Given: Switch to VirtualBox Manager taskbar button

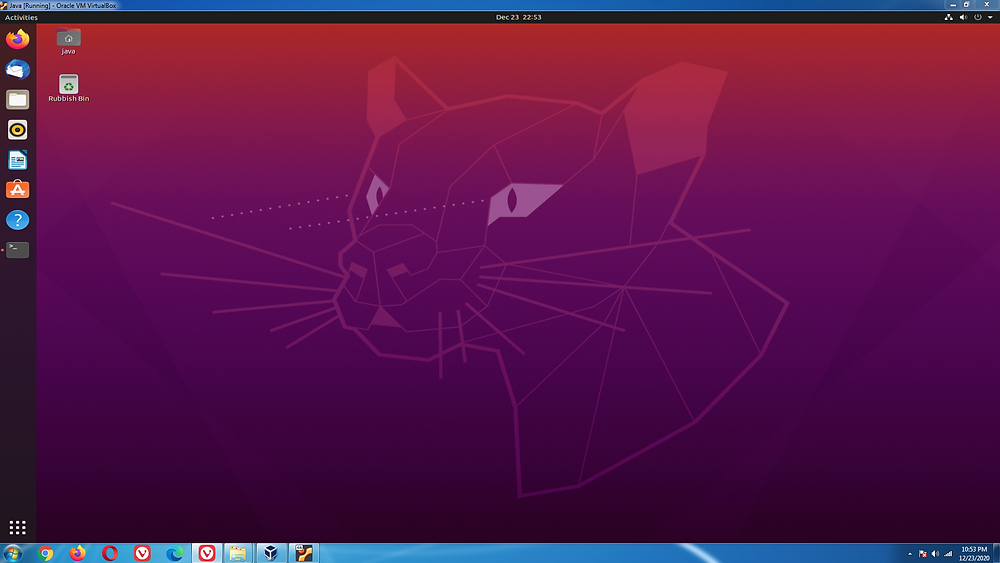Looking at the screenshot, I should 270,553.
